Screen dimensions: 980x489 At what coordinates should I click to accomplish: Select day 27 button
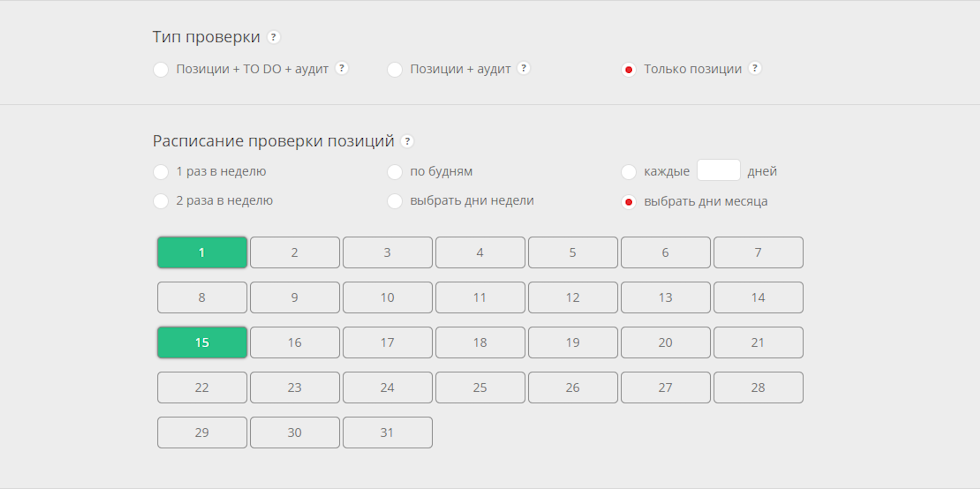click(666, 388)
